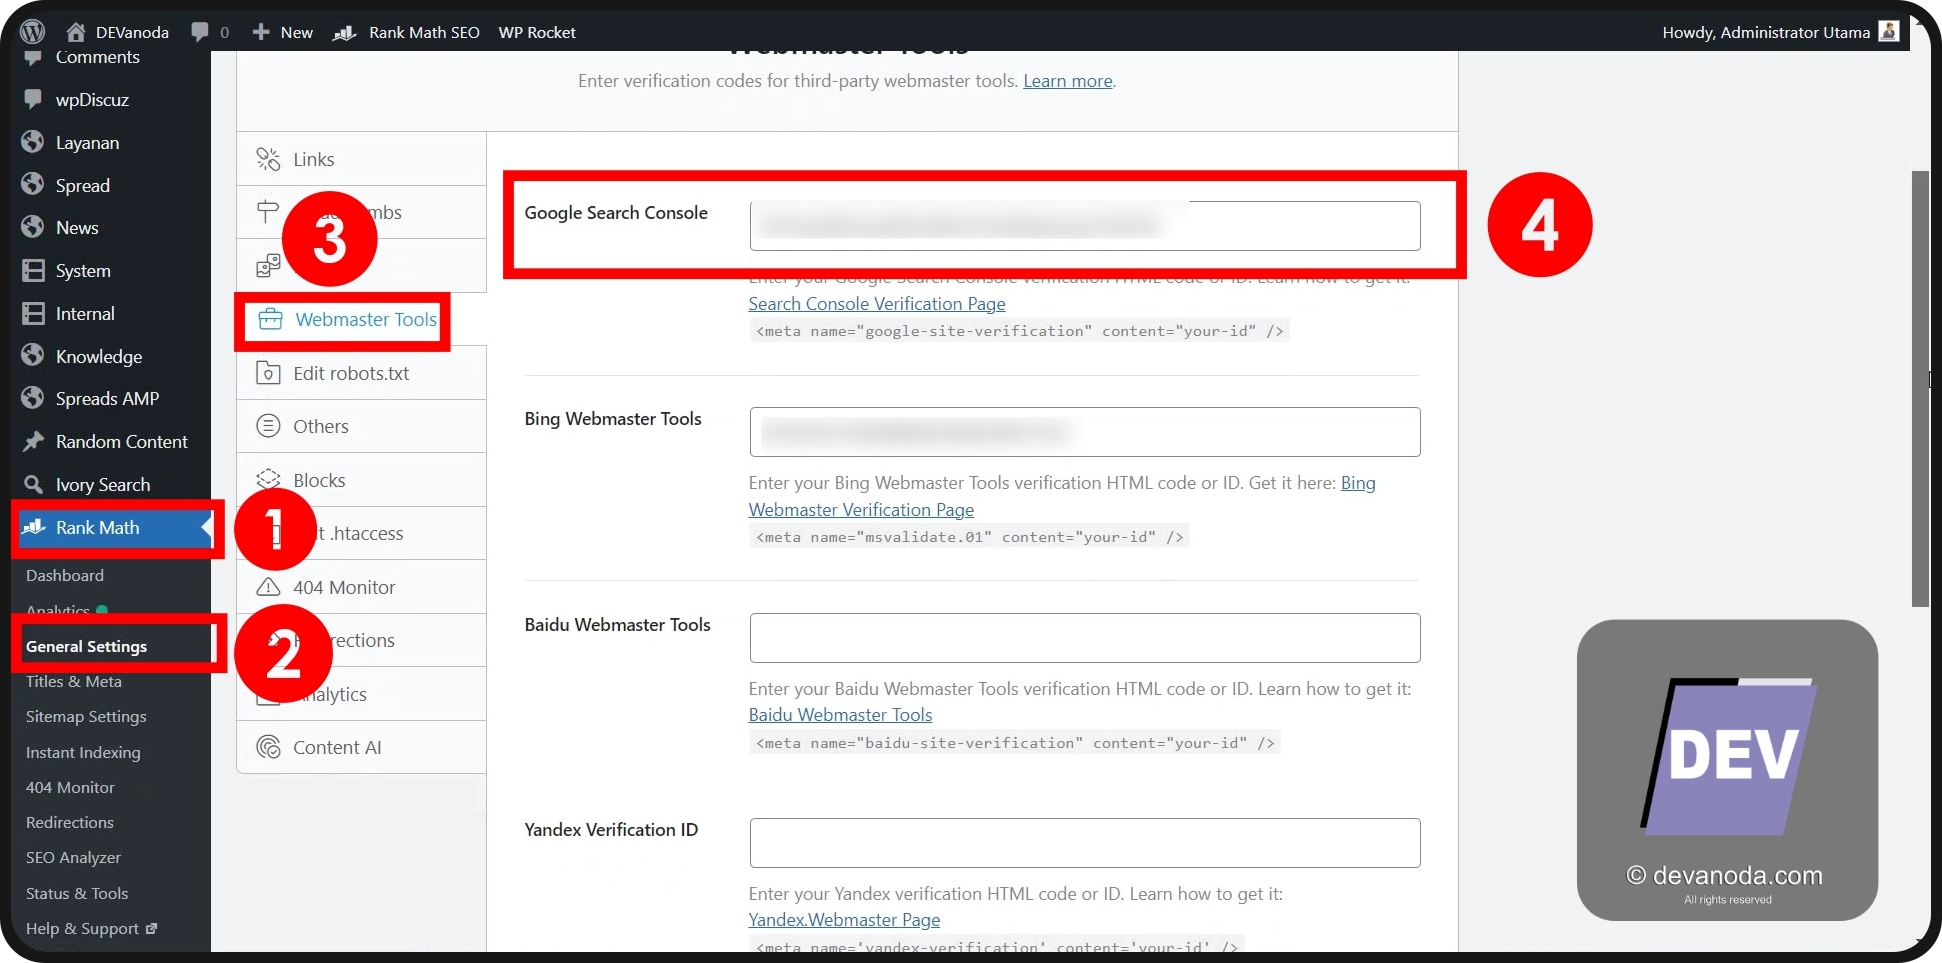1942x963 pixels.
Task: Open 404 Monitor in Rank Math submenu
Action: 70,787
